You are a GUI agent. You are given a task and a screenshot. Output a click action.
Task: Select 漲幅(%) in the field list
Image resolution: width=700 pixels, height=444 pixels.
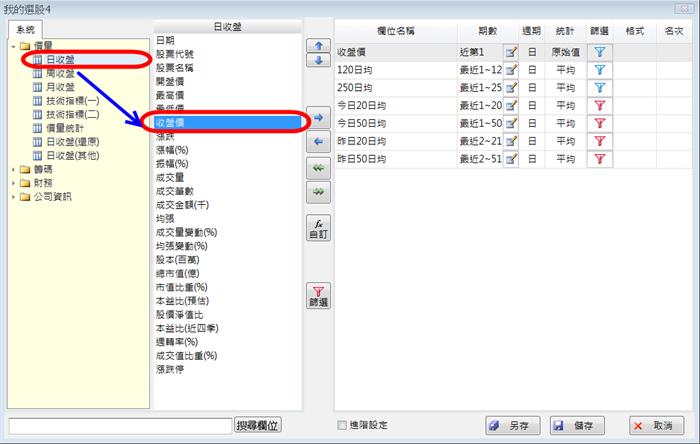(x=172, y=150)
